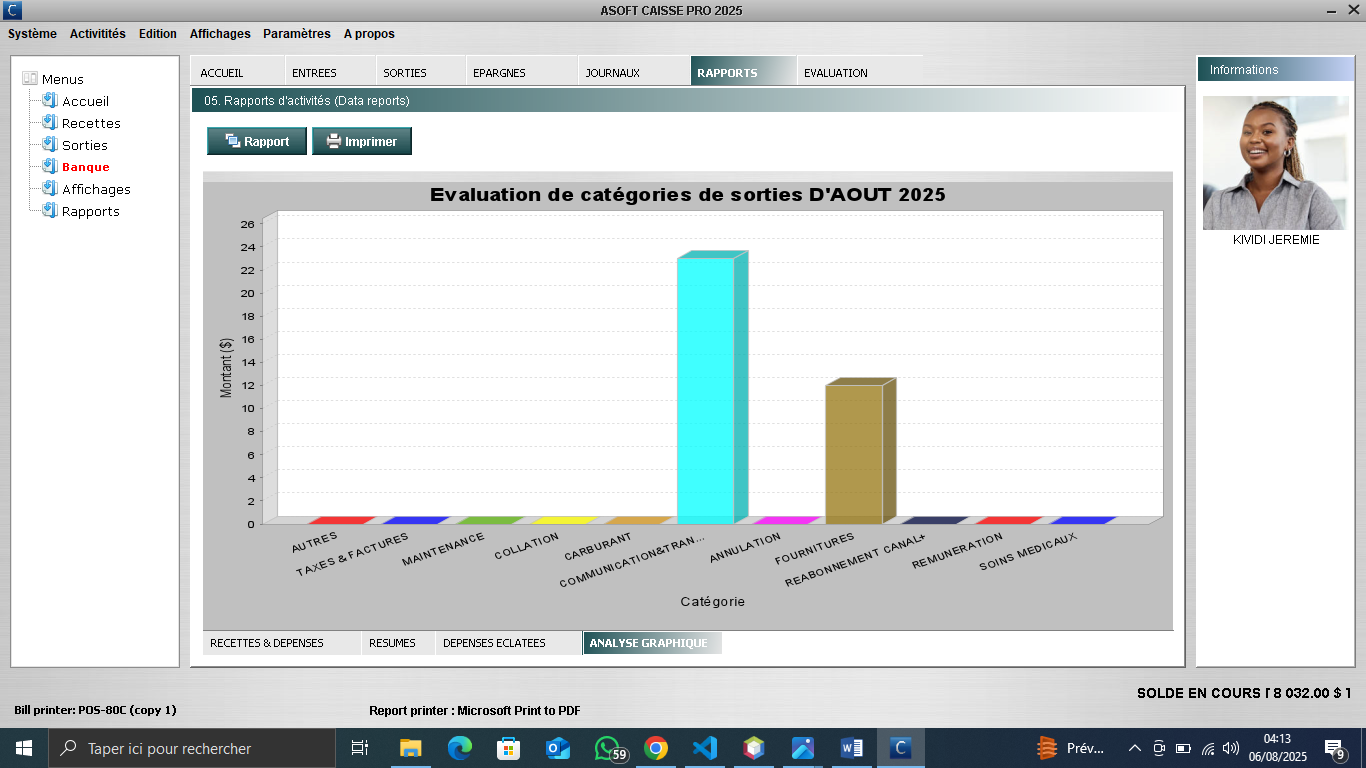The image size is (1366, 768).
Task: Click the user profile photo of Kividi Jeremie
Action: [1274, 163]
